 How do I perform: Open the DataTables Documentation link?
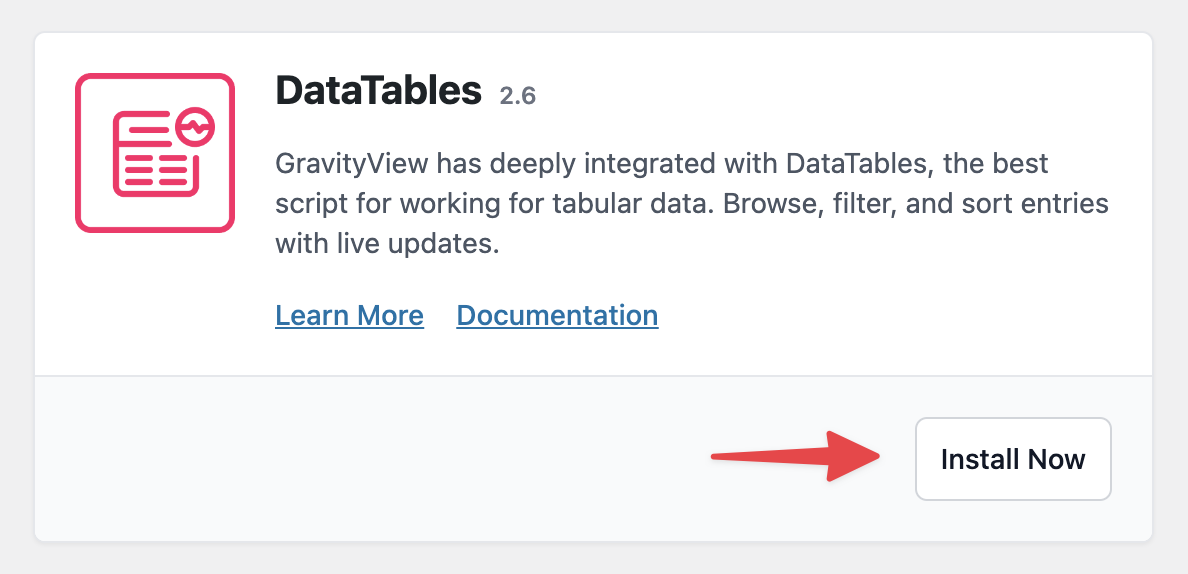(x=557, y=316)
